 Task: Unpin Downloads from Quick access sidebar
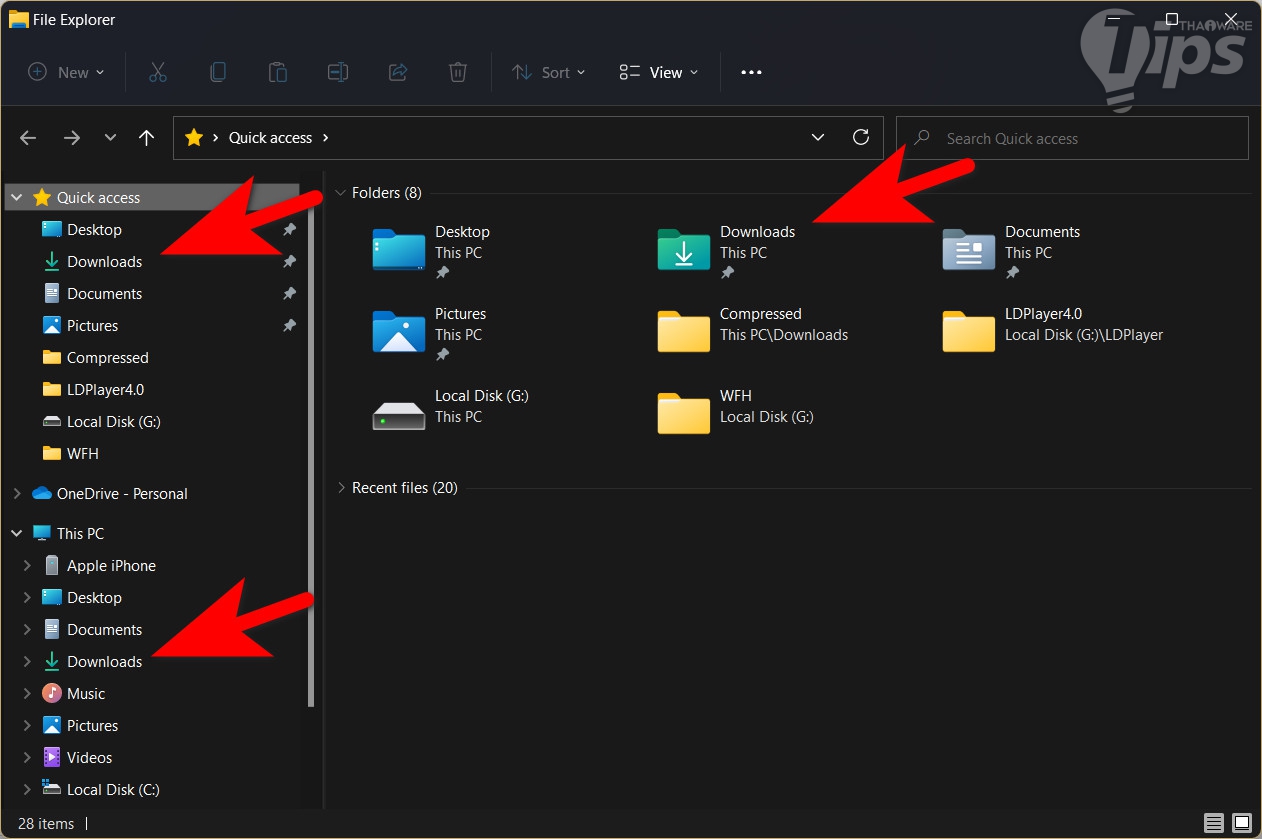click(289, 262)
